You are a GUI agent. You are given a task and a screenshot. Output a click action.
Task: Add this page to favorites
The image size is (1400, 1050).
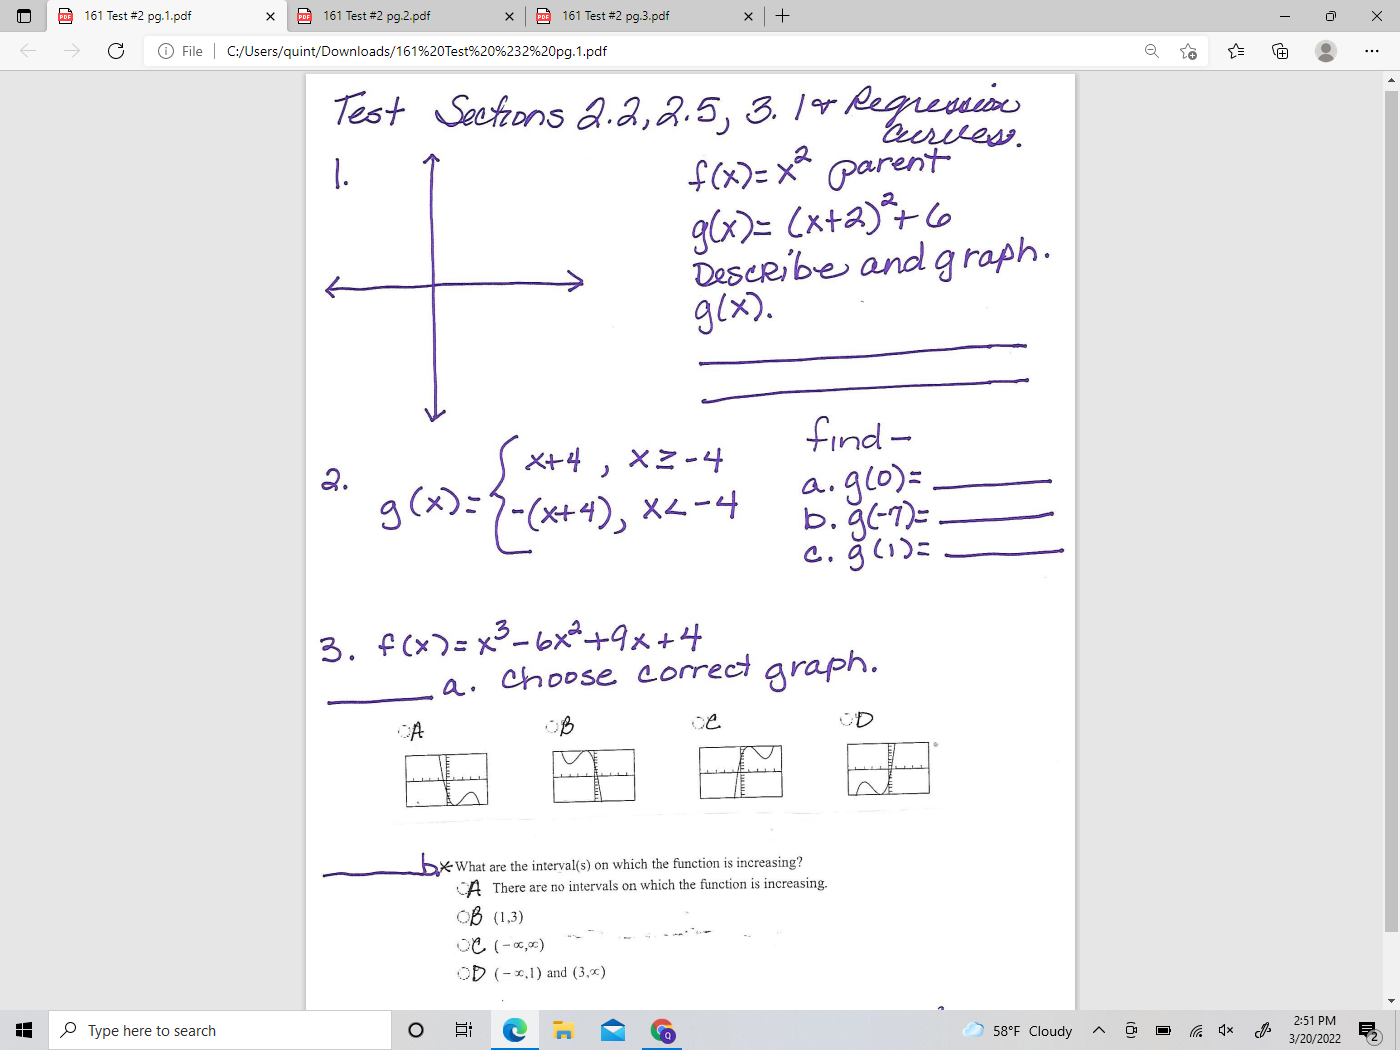[x=1188, y=50]
